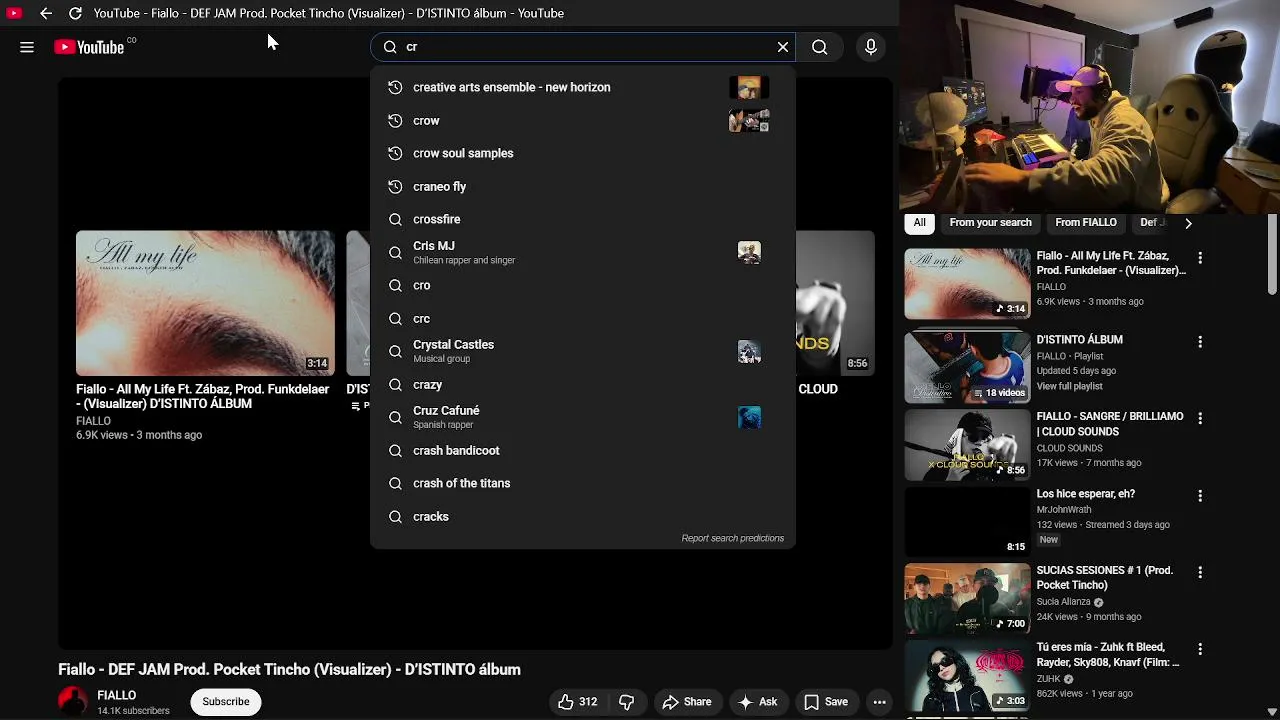This screenshot has width=1280, height=720.
Task: Clear the search box with X
Action: tap(783, 47)
